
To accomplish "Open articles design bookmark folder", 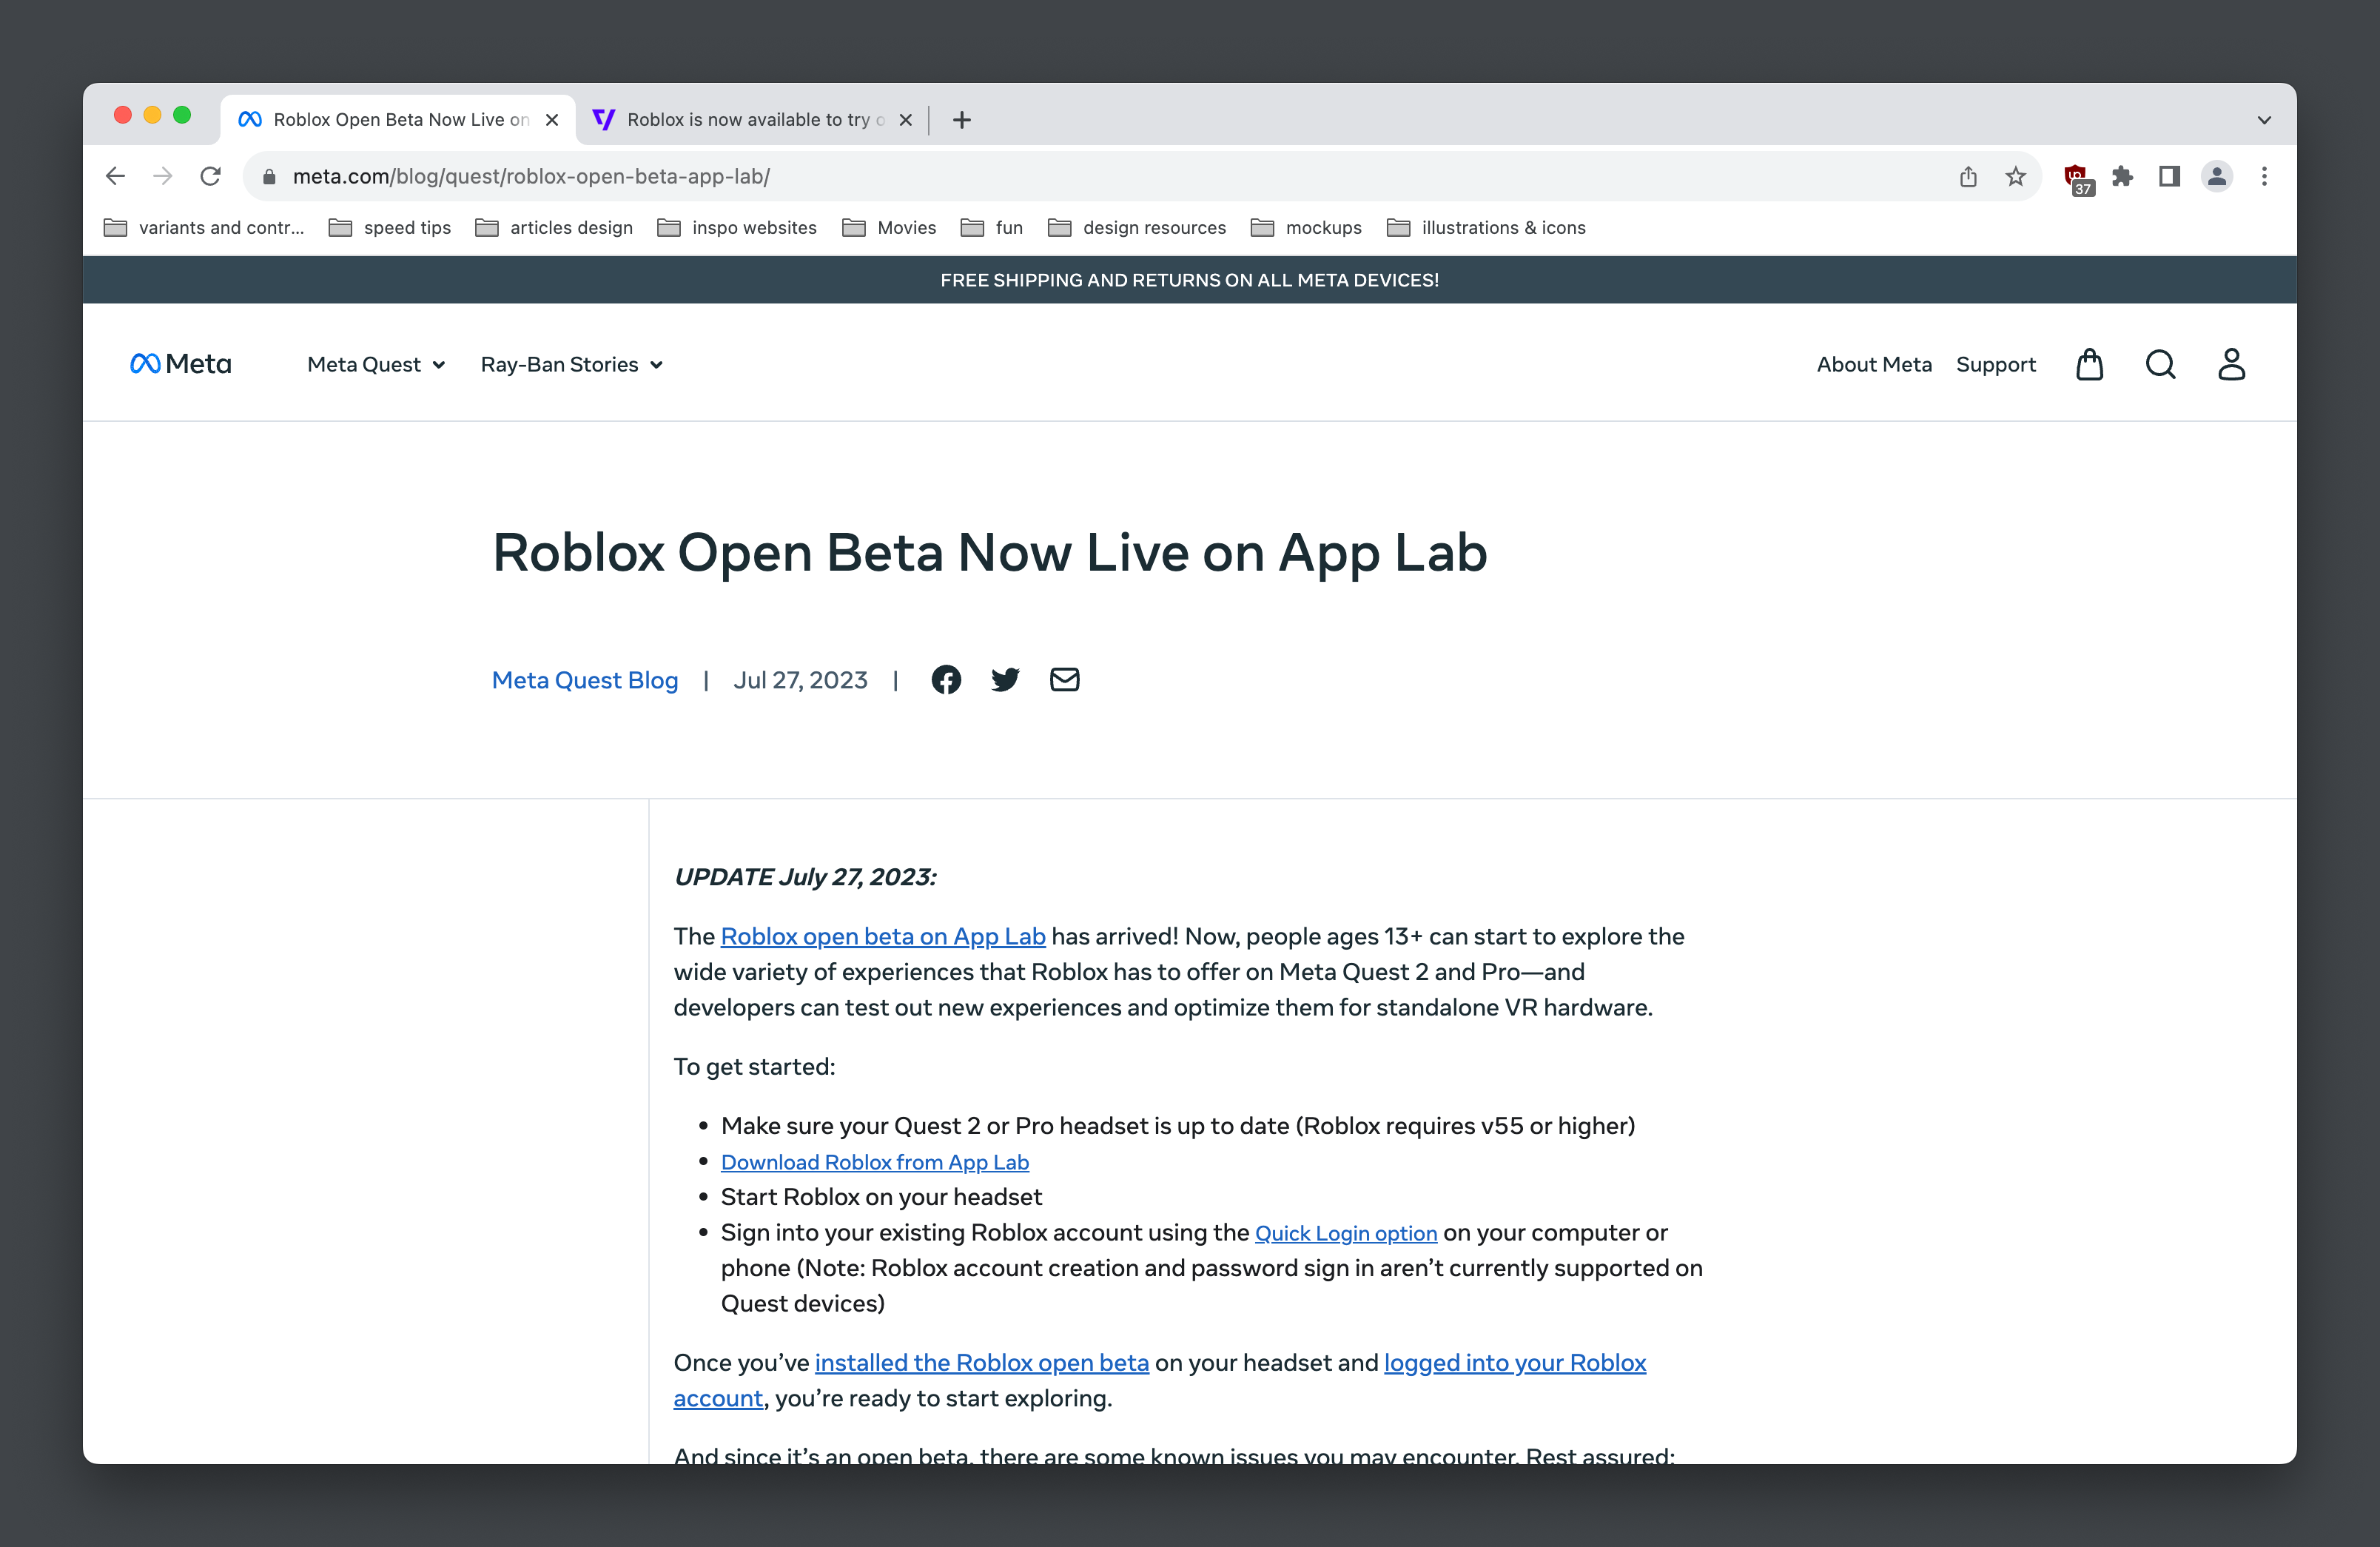I will click(x=554, y=228).
